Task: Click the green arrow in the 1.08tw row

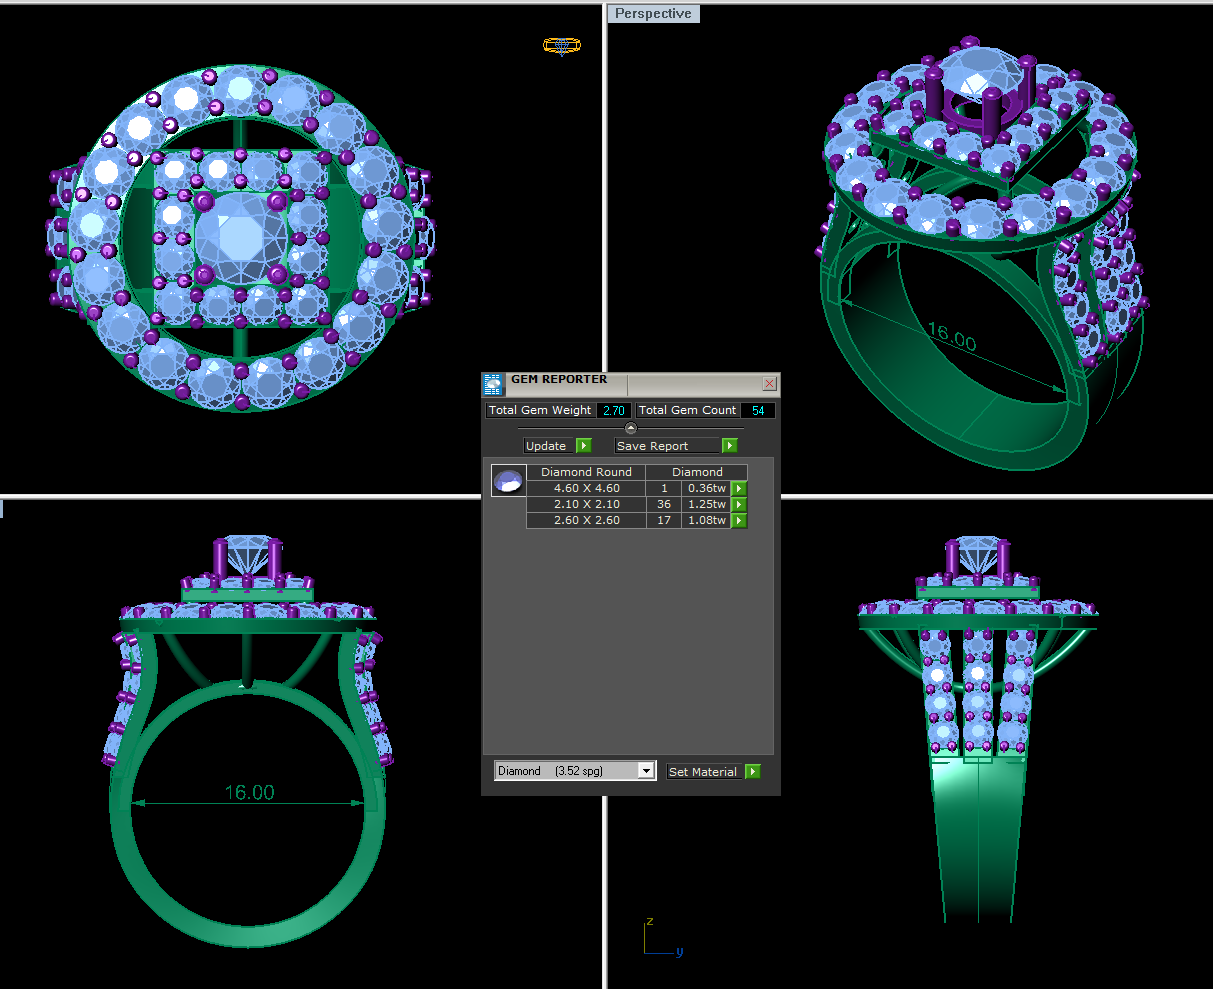Action: (x=739, y=520)
